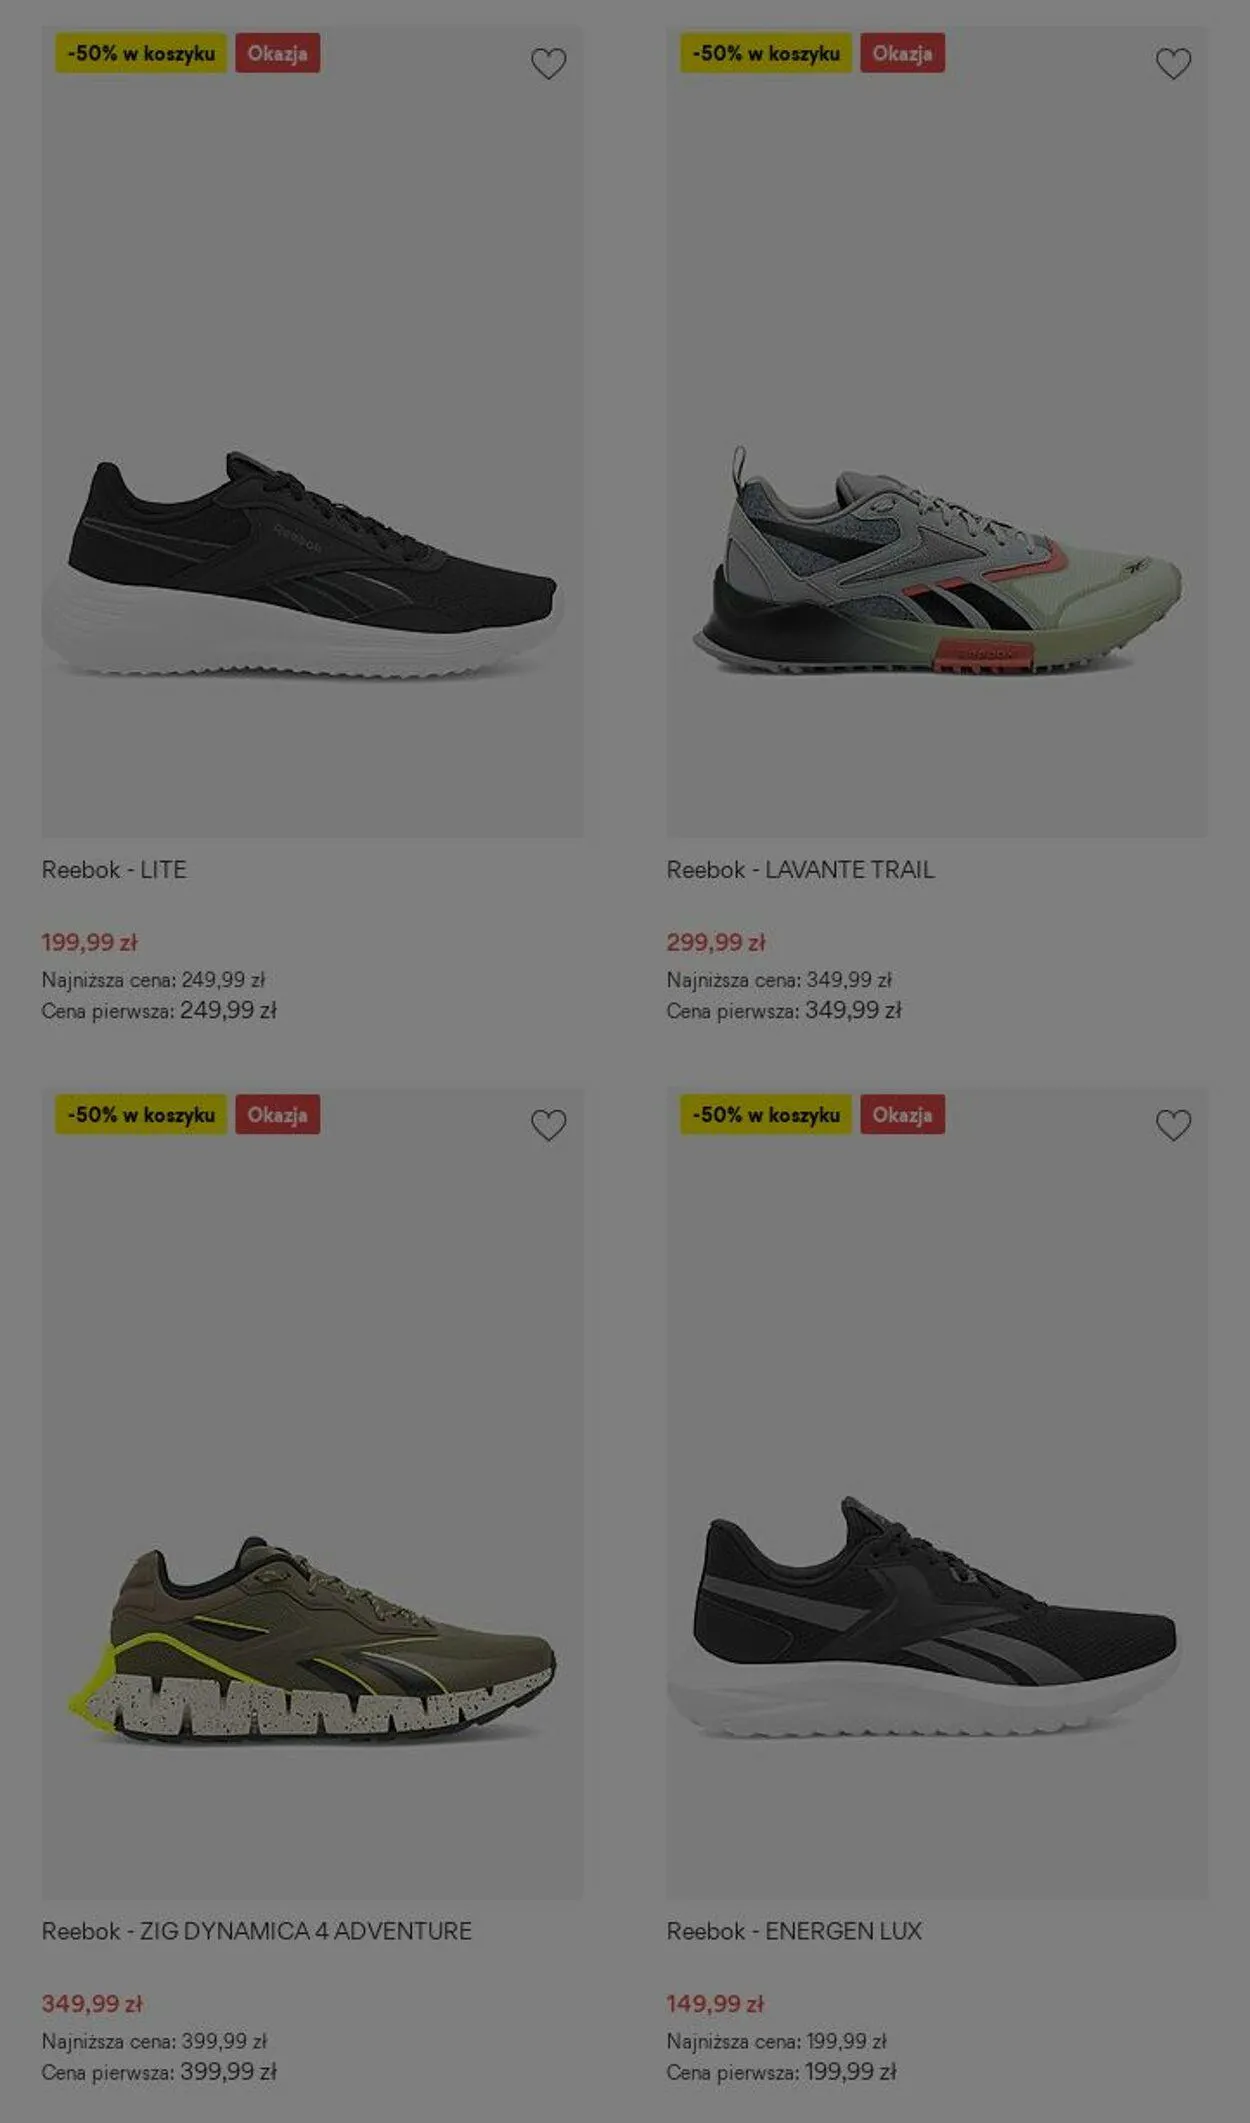Click Okazja tag on ZIG DYNAMICA card
This screenshot has width=1250, height=2123.
tap(277, 1115)
